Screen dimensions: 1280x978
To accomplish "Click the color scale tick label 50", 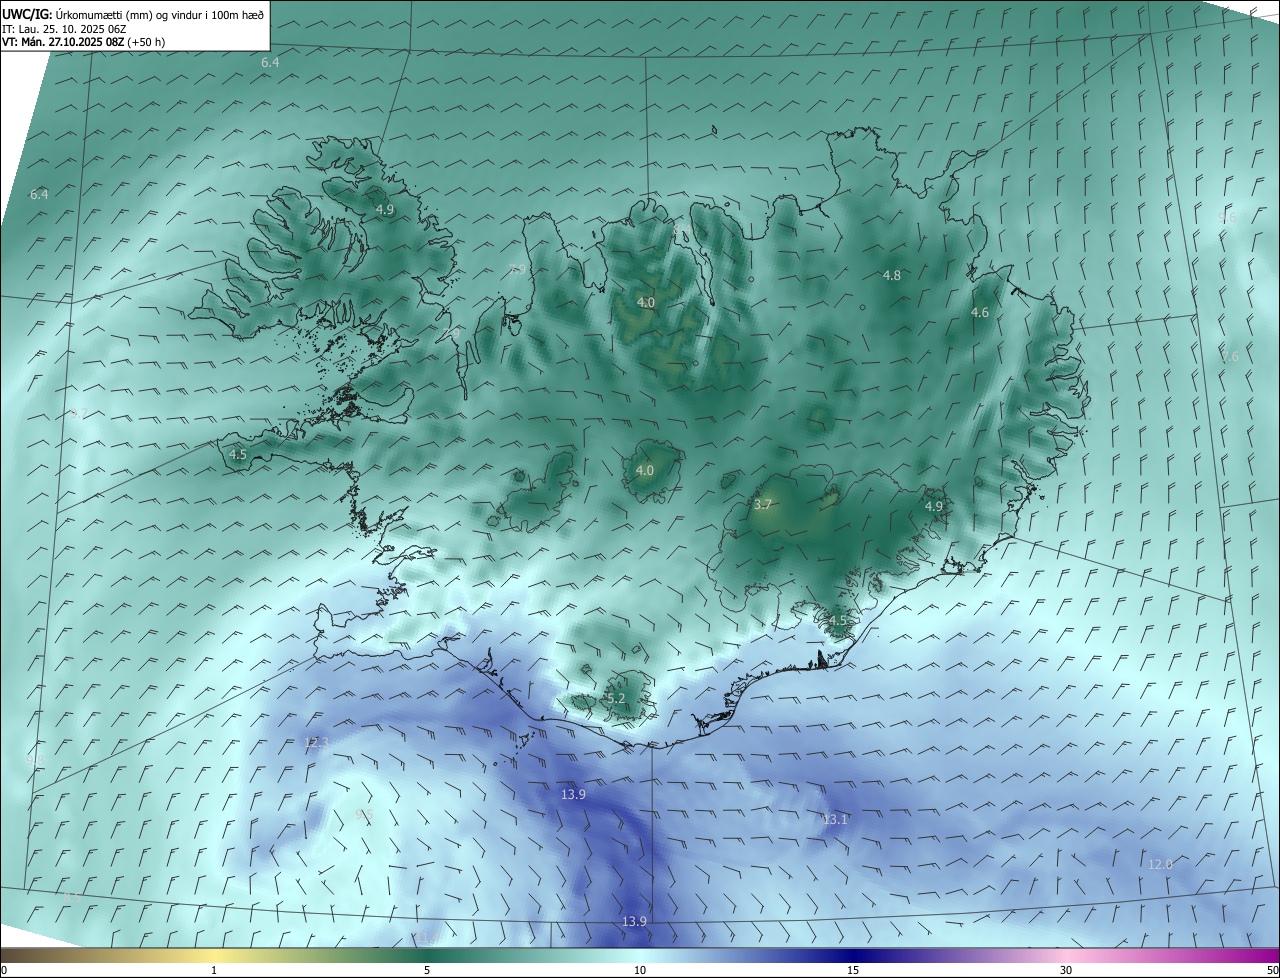I will pyautogui.click(x=1272, y=970).
